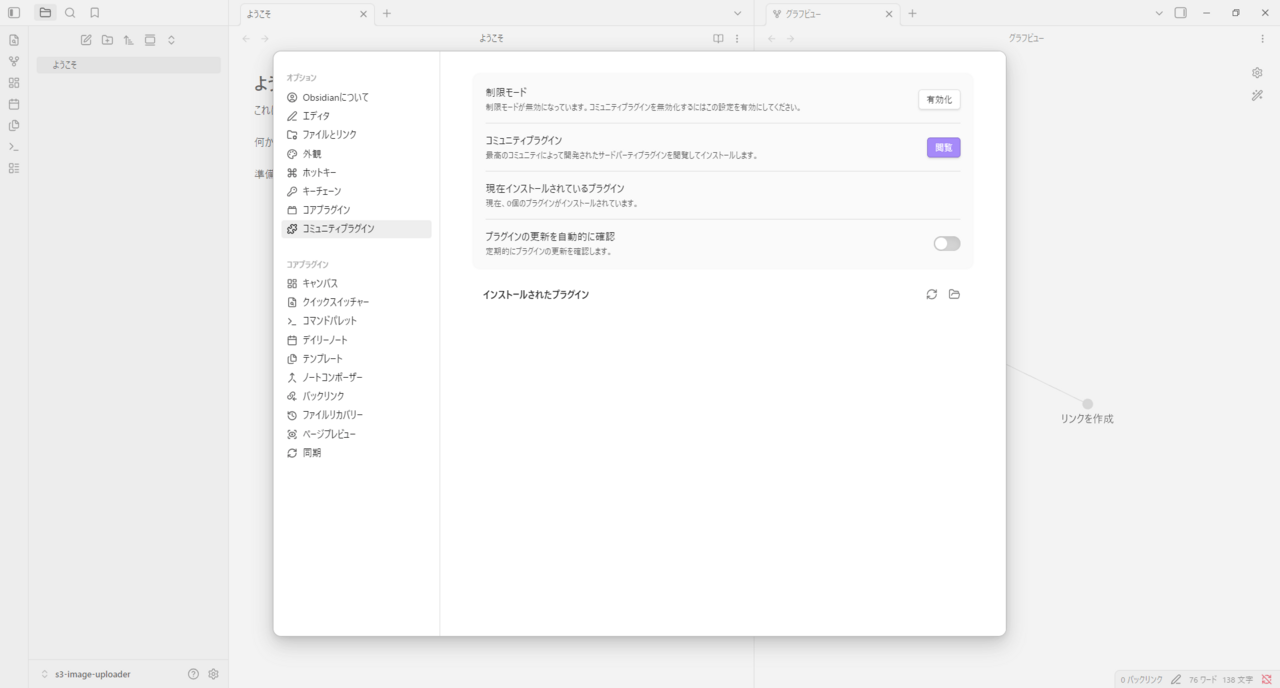
Task: Click the 有効化 restricted mode button
Action: (939, 99)
